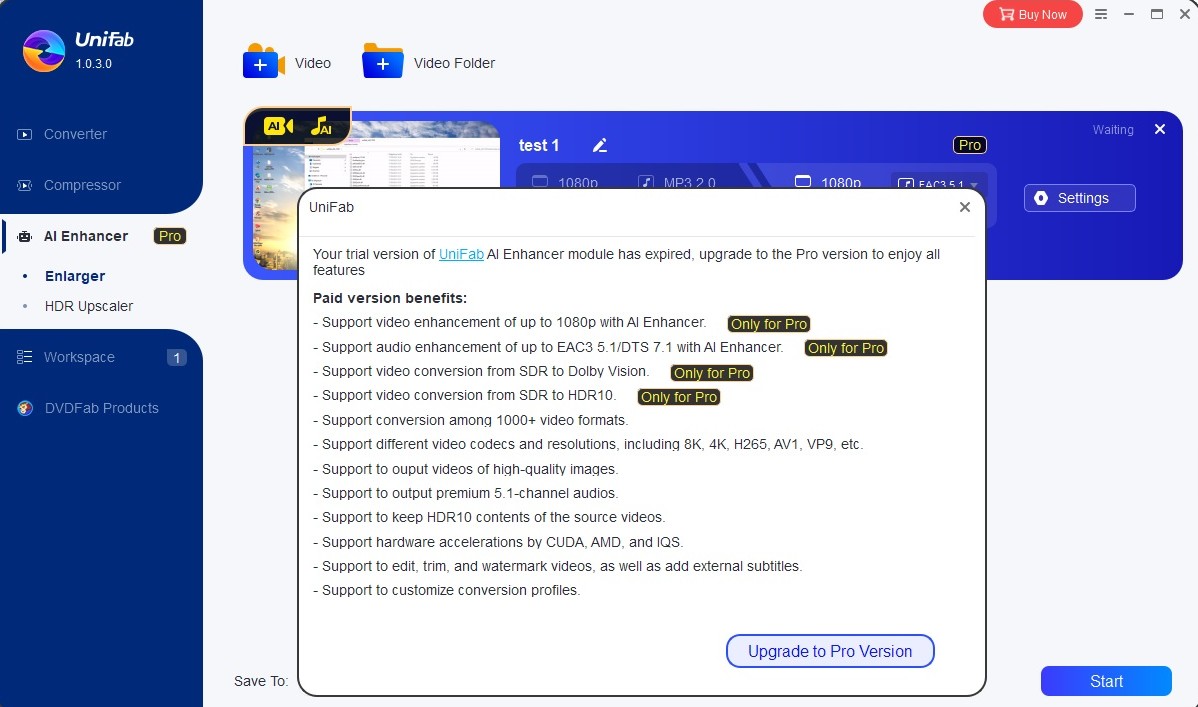Click the source MP3 2.0 audio info
Image resolution: width=1198 pixels, height=707 pixels.
677,183
